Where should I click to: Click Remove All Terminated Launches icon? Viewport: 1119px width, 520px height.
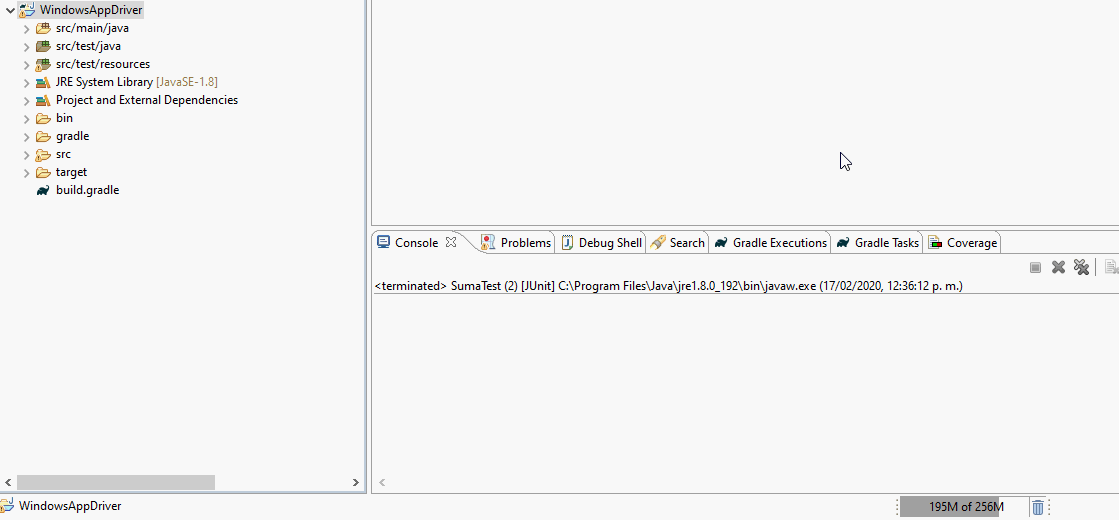coord(1081,267)
